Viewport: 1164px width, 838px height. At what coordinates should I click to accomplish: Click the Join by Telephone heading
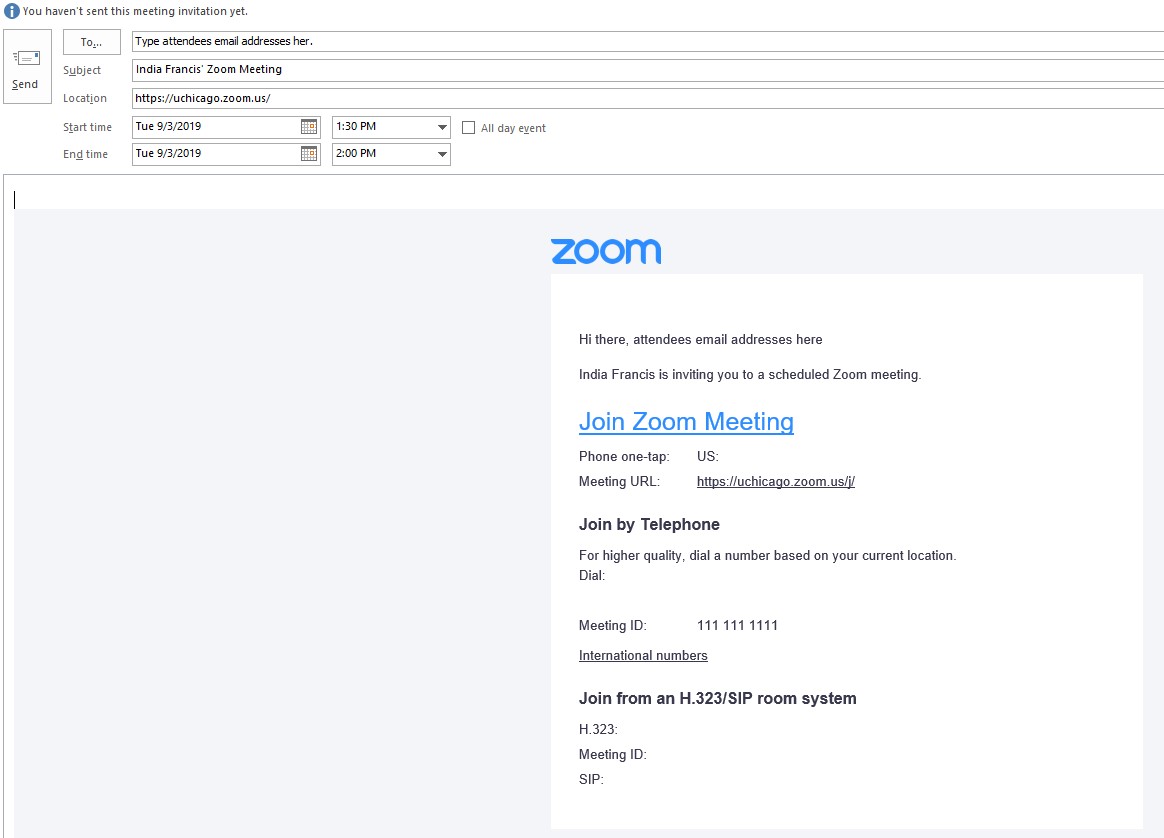point(650,525)
